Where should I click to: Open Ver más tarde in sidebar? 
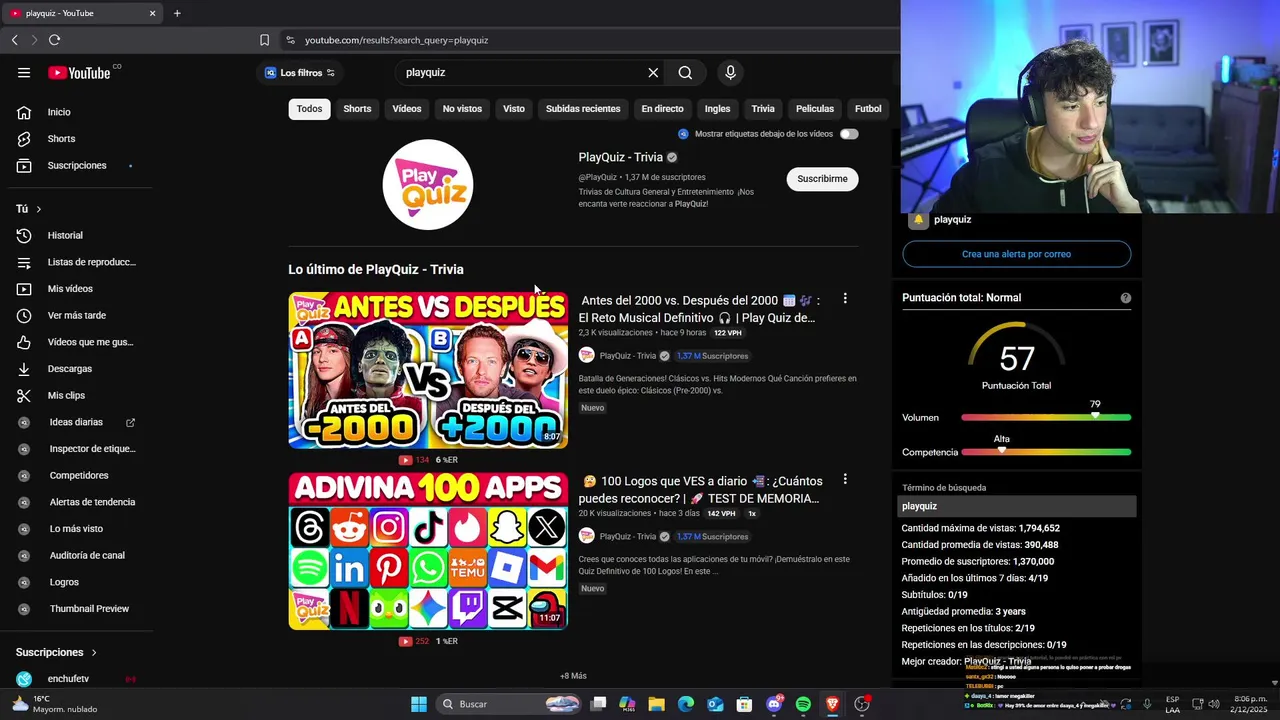[x=76, y=315]
